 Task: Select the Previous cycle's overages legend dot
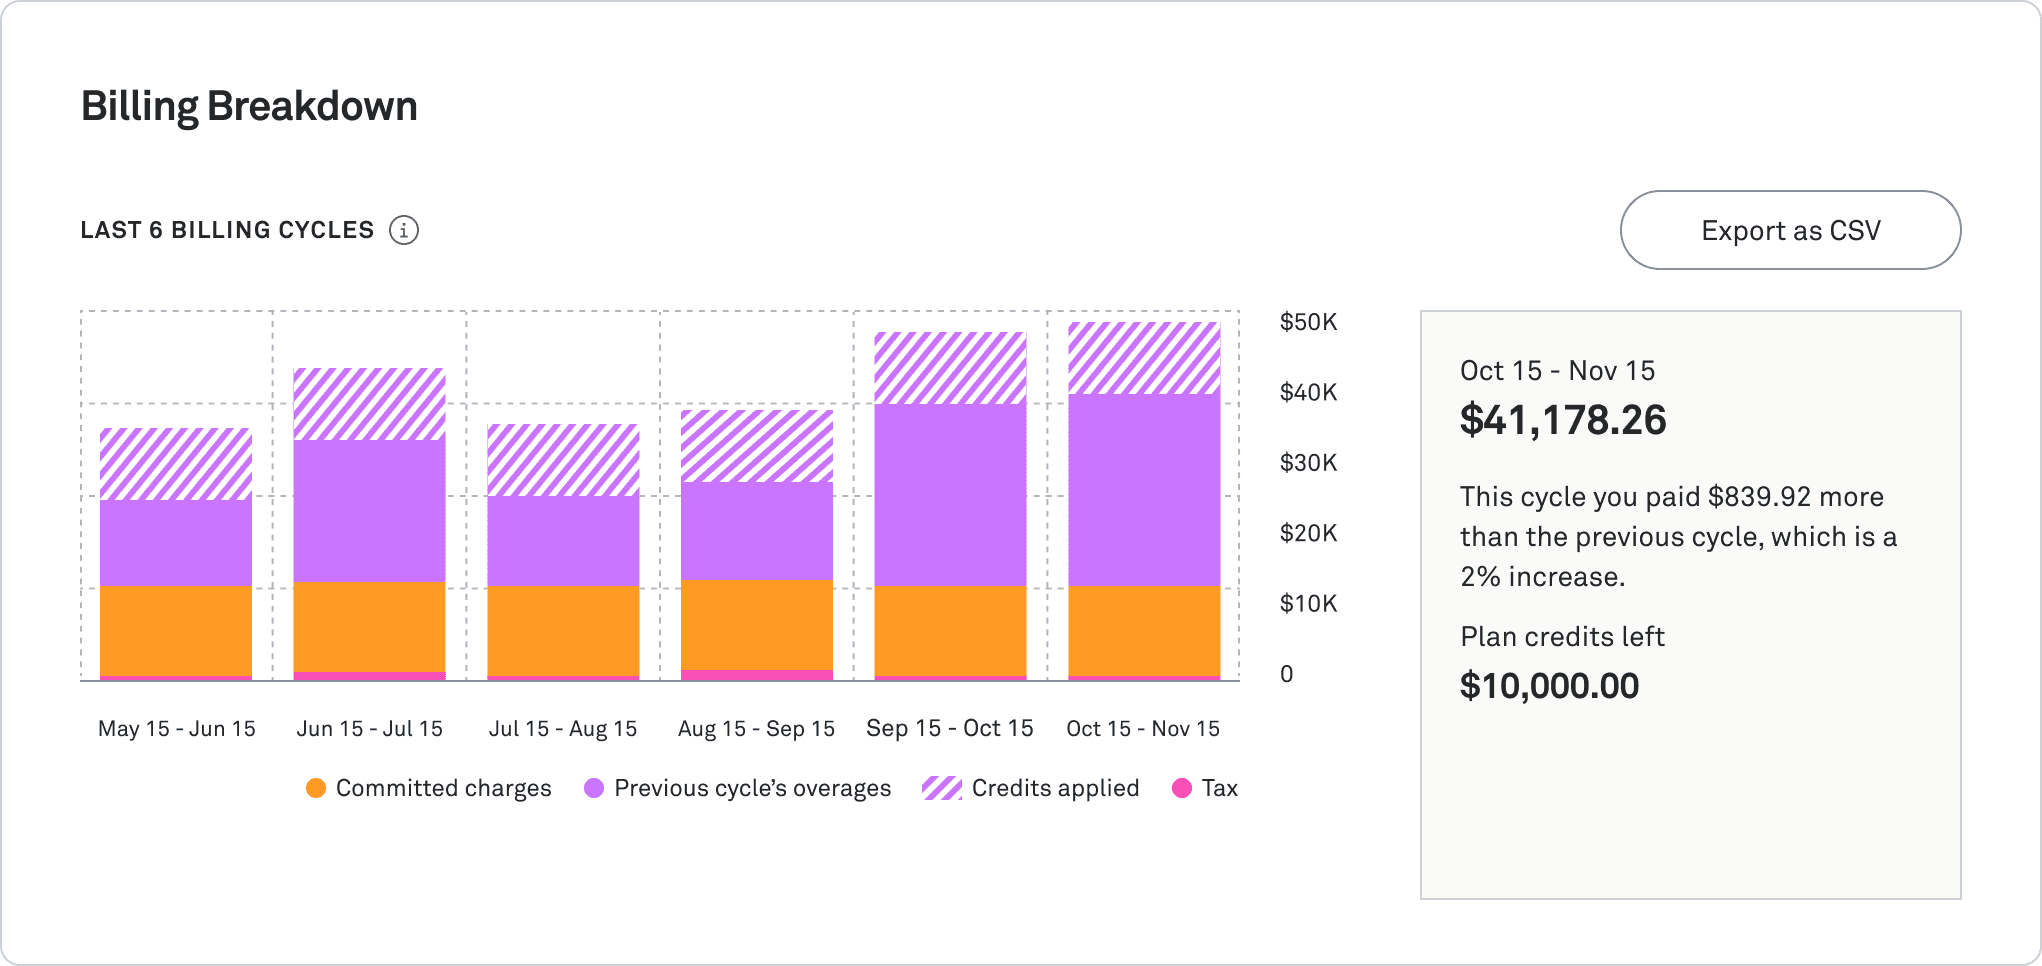pyautogui.click(x=596, y=788)
